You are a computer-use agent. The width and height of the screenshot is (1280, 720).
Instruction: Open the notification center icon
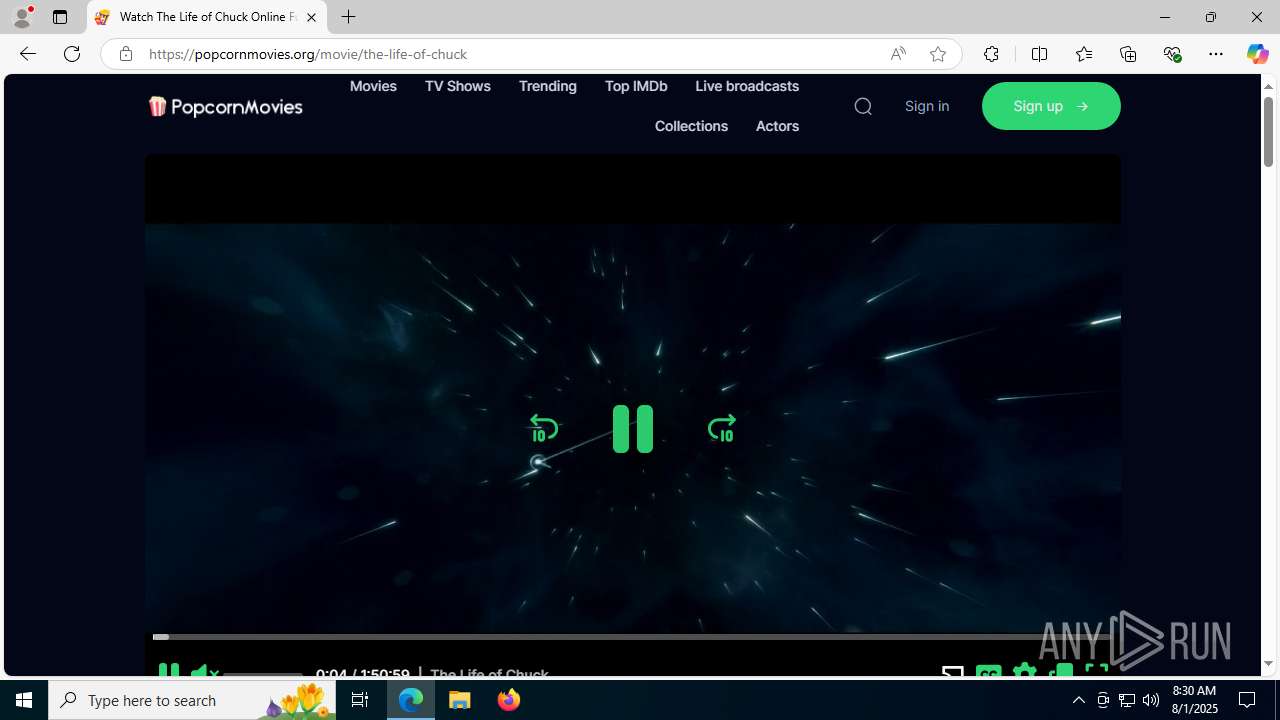1247,700
